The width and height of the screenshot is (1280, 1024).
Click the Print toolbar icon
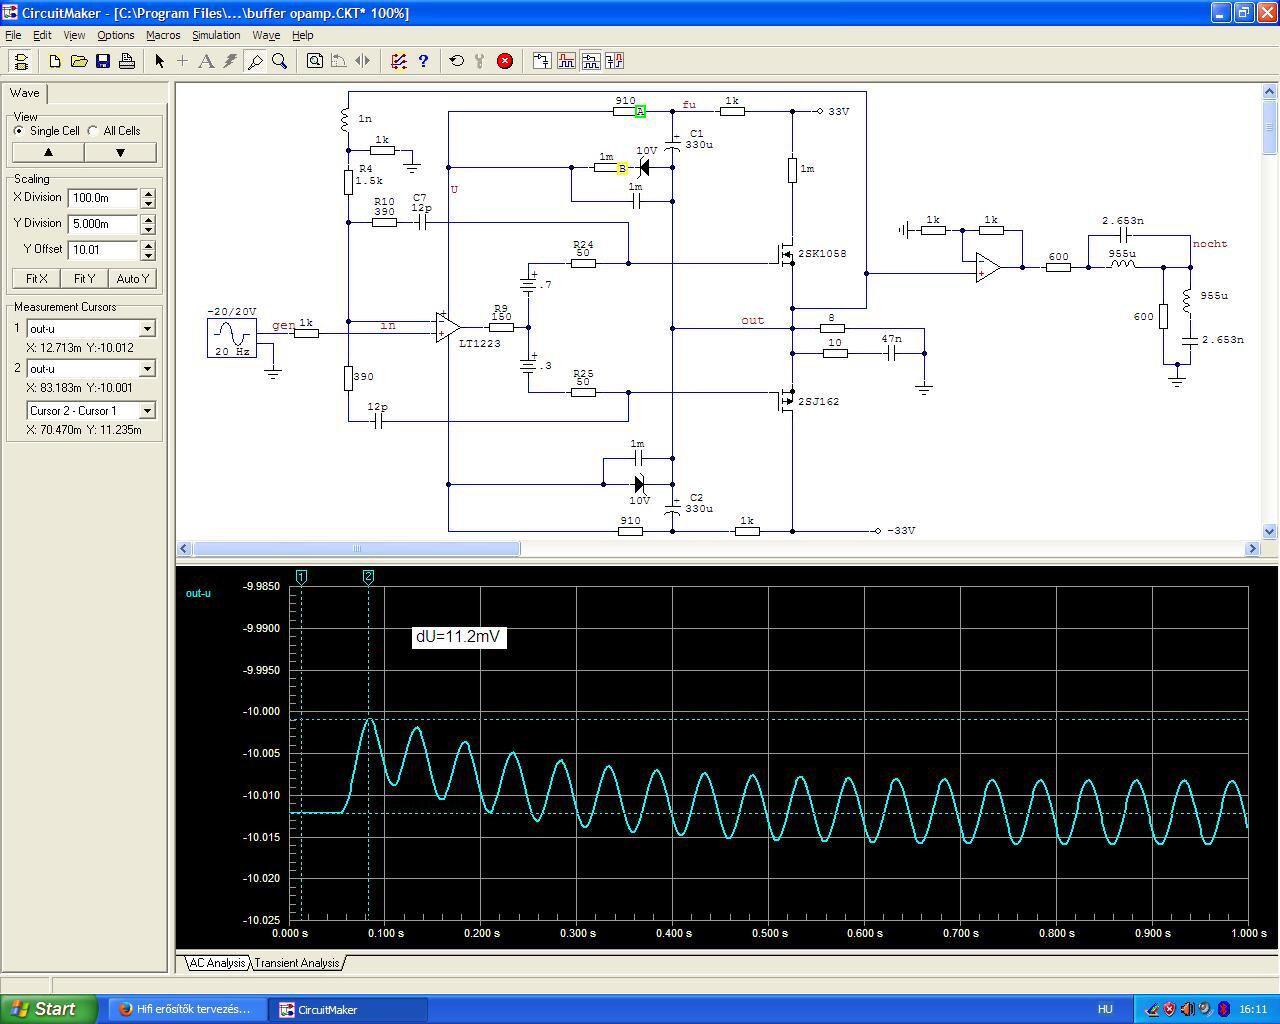127,61
